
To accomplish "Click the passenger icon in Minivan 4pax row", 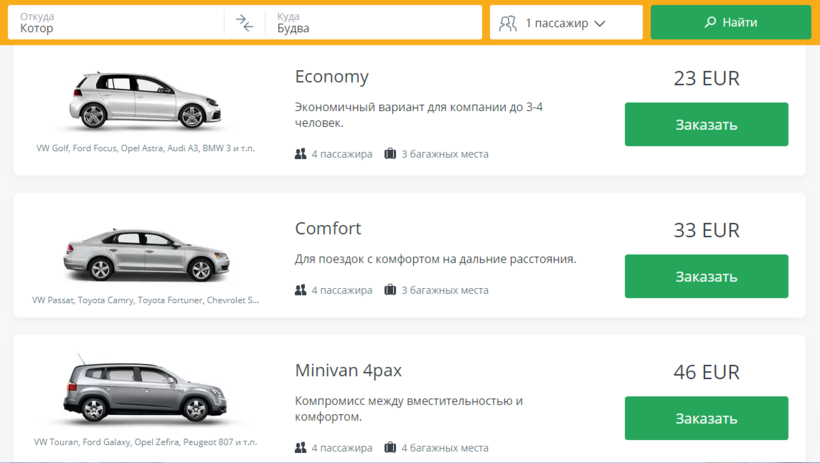I will pyautogui.click(x=301, y=448).
